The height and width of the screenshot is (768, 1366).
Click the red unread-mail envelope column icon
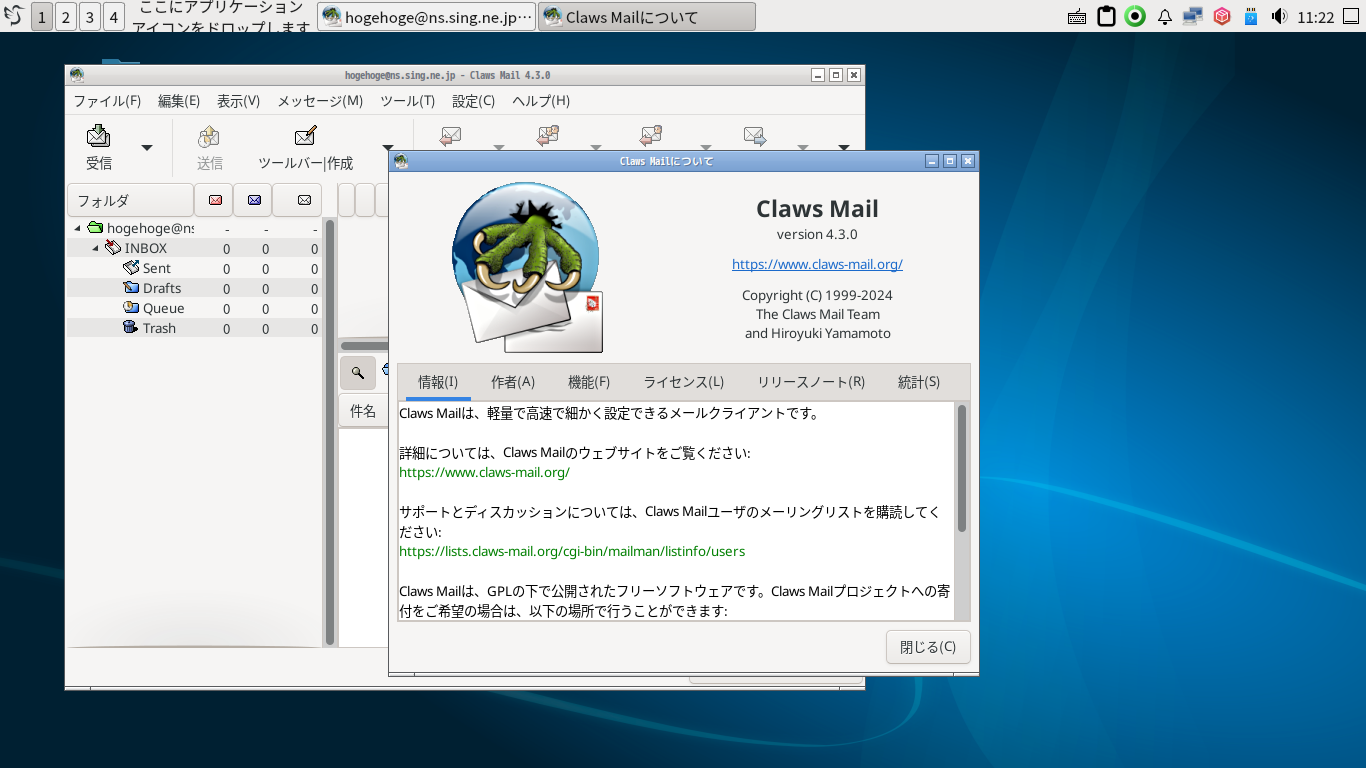tap(213, 199)
